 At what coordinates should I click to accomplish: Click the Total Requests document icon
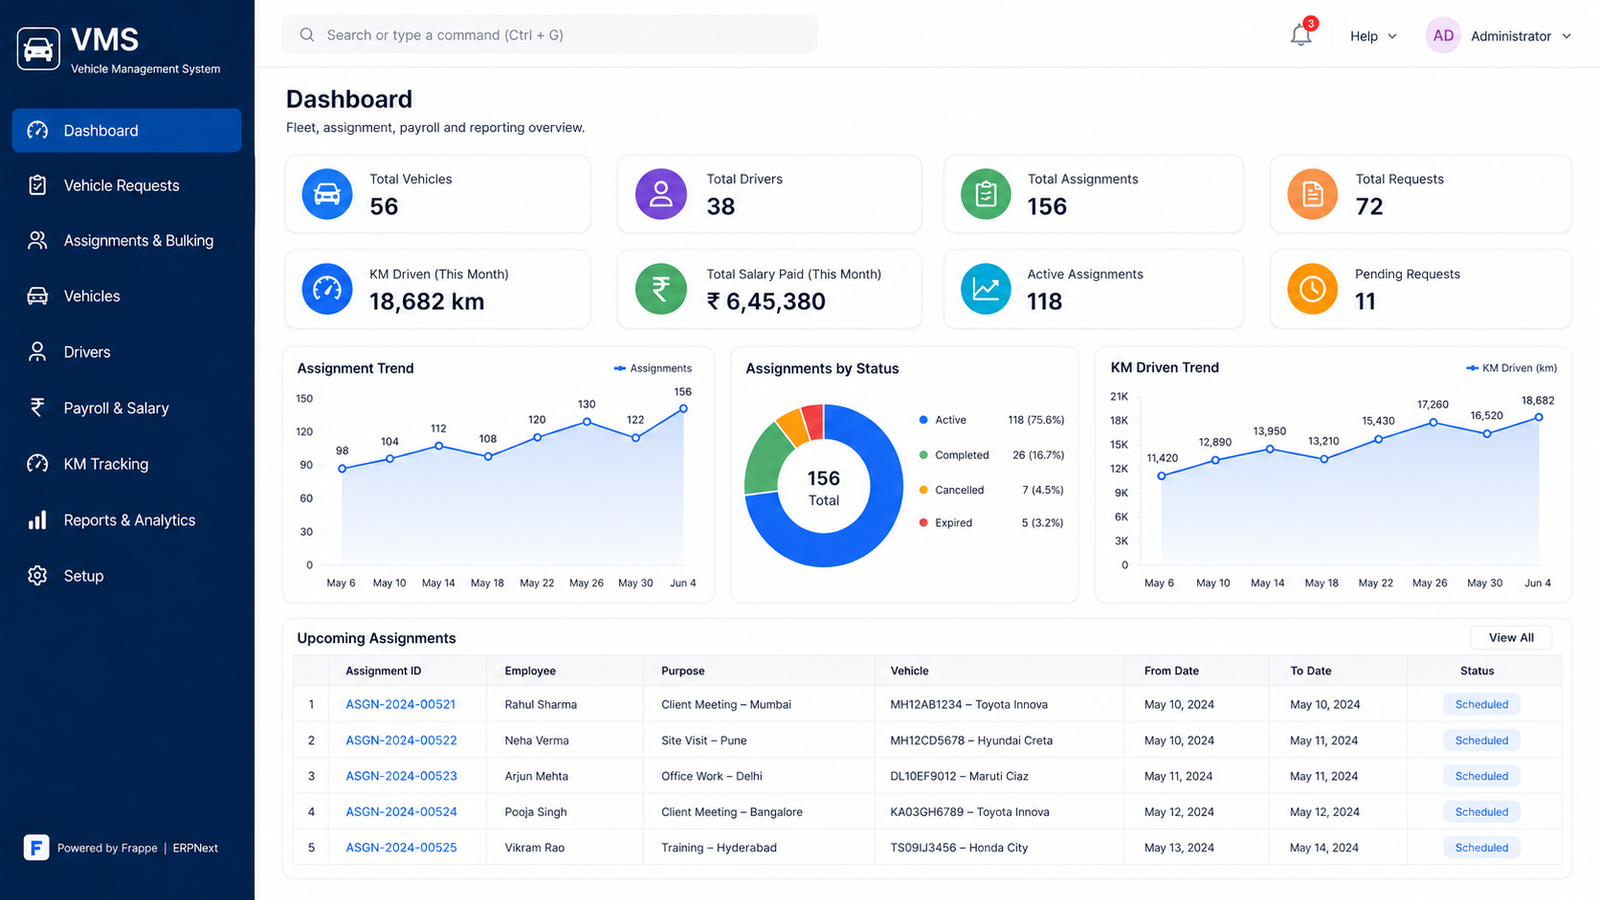[x=1312, y=194]
